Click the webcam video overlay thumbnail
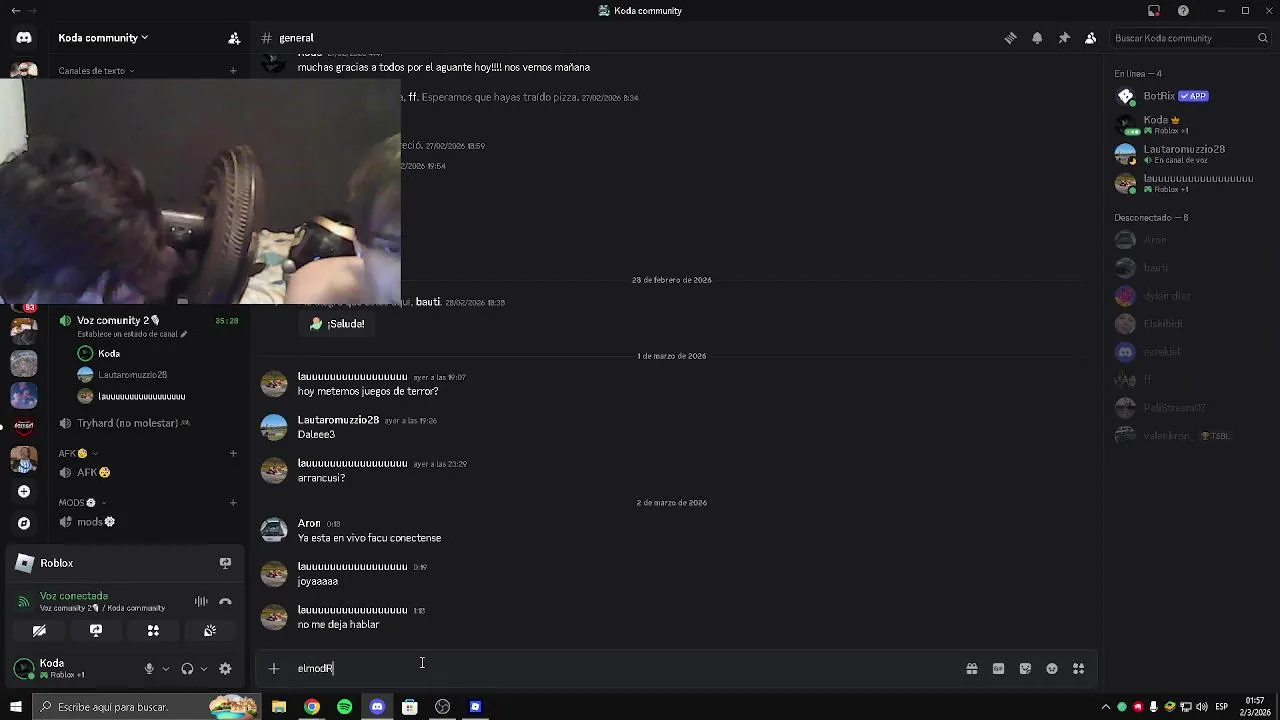The image size is (1280, 720). (x=200, y=190)
